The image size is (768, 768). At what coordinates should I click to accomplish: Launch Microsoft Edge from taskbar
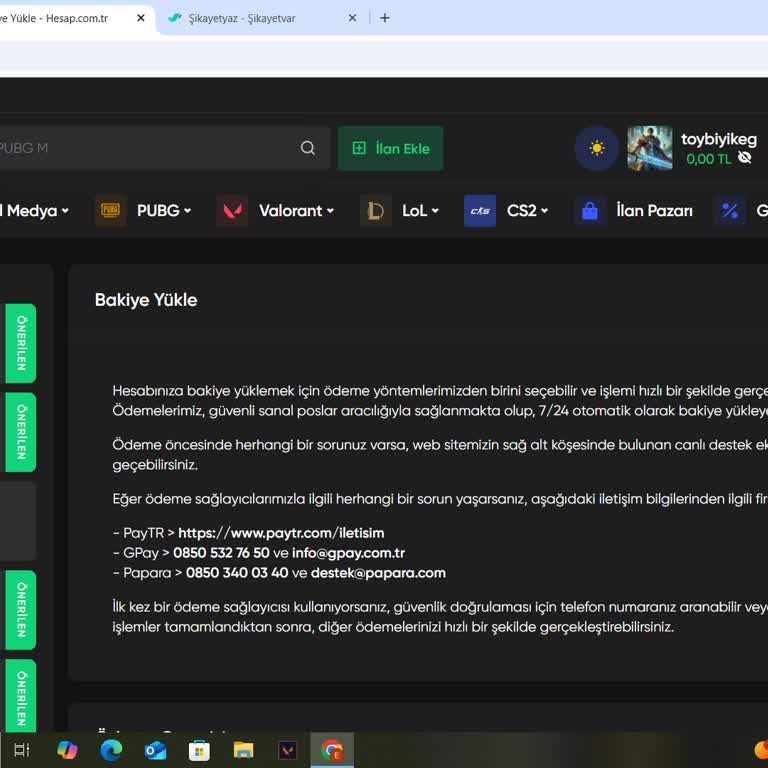[x=111, y=750]
